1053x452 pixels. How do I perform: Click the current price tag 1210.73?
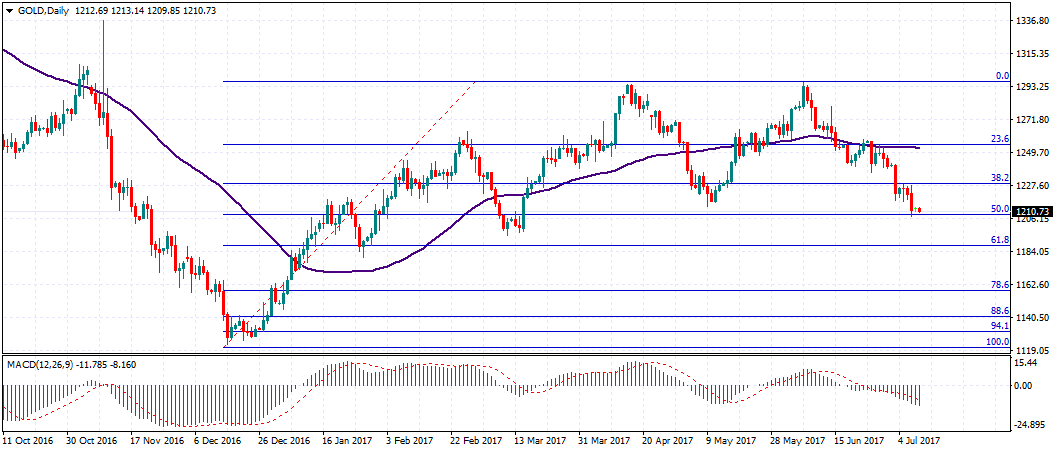(x=1031, y=212)
